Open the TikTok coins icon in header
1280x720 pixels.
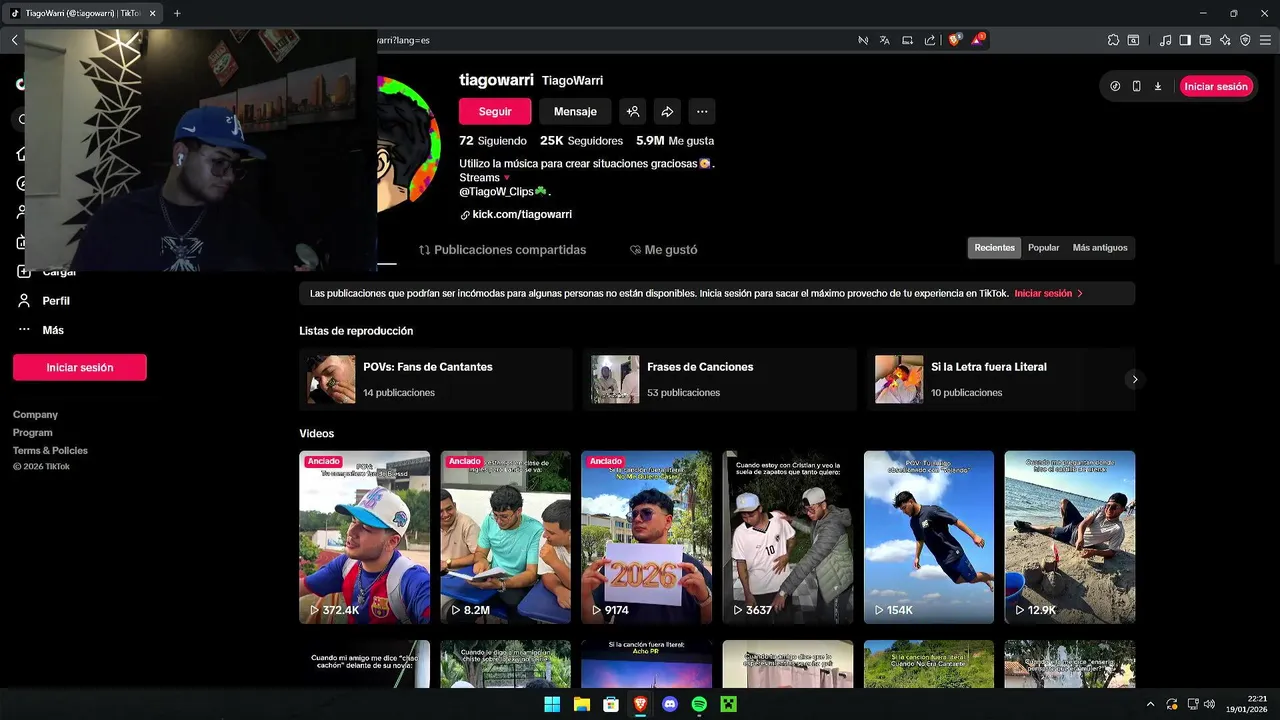coord(1115,86)
